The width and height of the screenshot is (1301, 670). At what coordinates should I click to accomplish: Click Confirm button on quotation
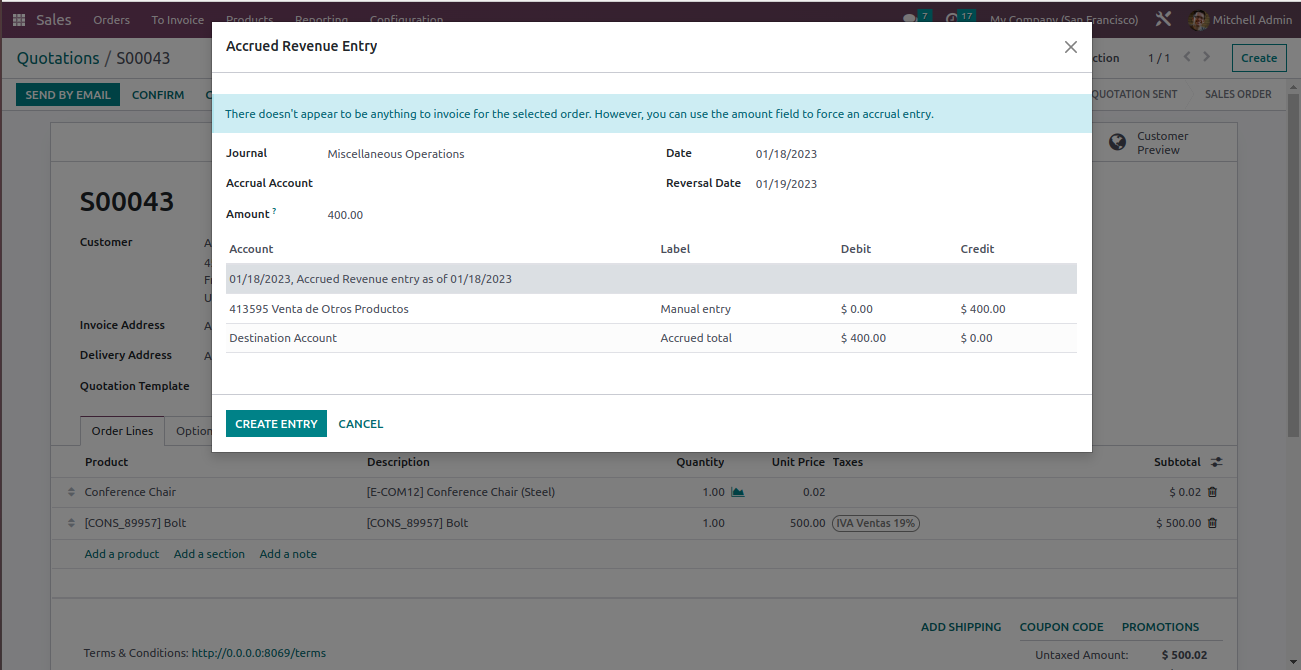(158, 95)
